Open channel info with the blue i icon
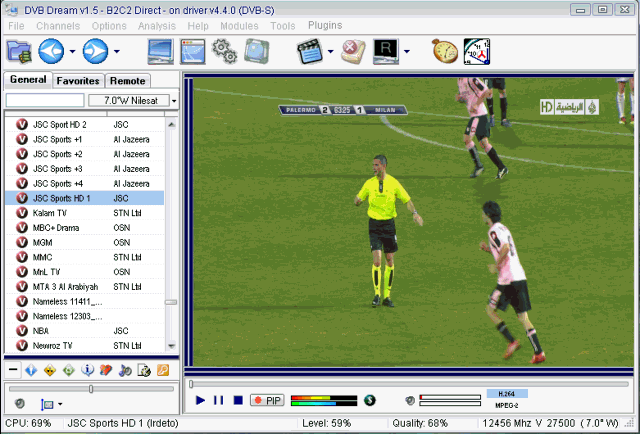The height and width of the screenshot is (434, 640). 87,370
